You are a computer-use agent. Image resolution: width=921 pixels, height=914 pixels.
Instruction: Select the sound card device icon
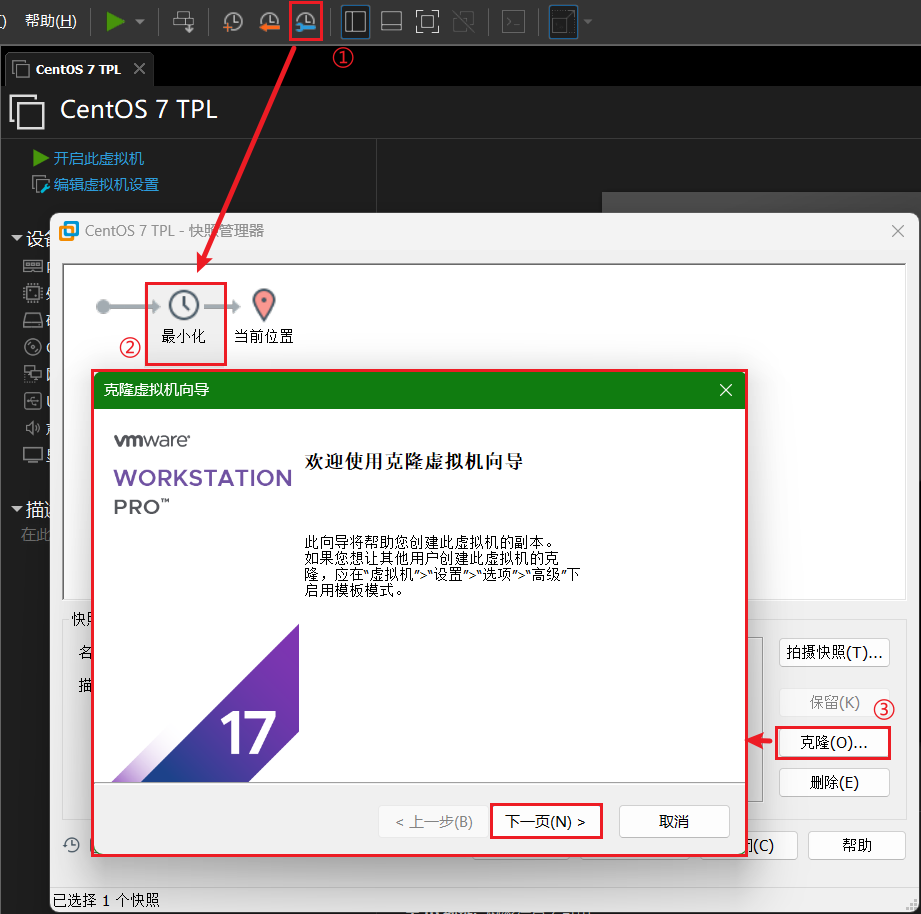(x=33, y=428)
